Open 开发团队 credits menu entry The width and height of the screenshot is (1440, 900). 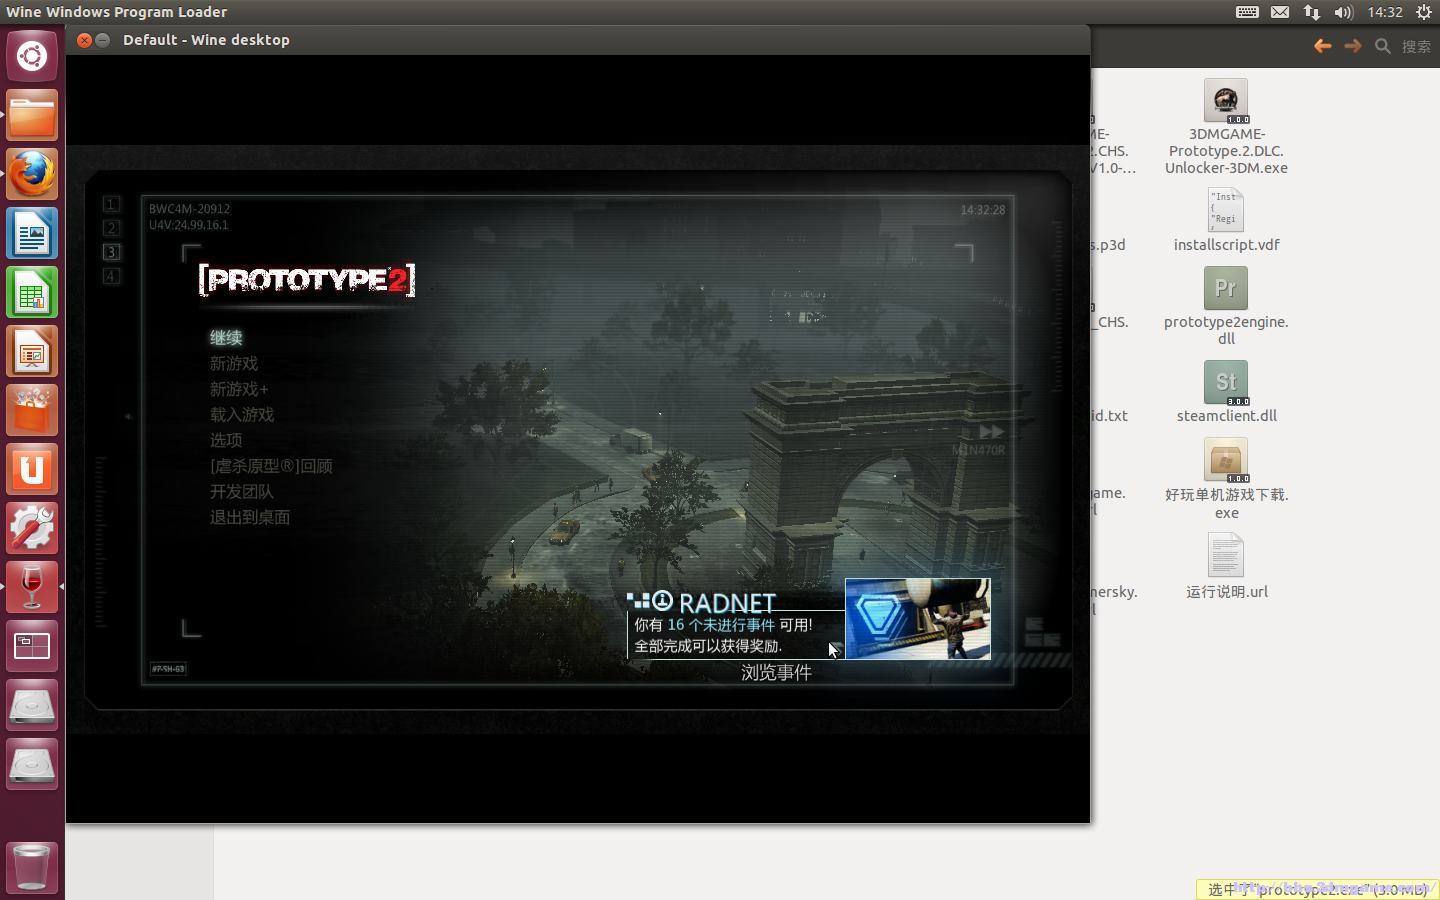point(242,492)
